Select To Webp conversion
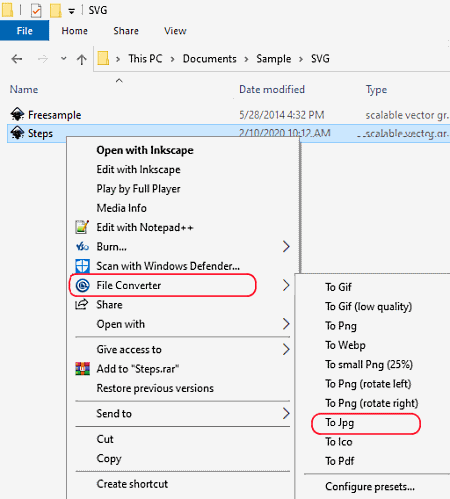The image size is (450, 499). click(x=345, y=345)
